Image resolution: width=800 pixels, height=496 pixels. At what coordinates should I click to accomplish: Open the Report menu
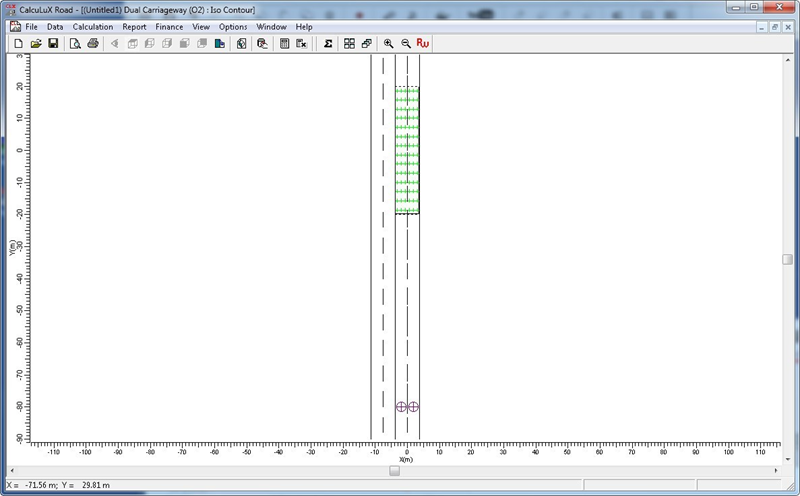[134, 27]
